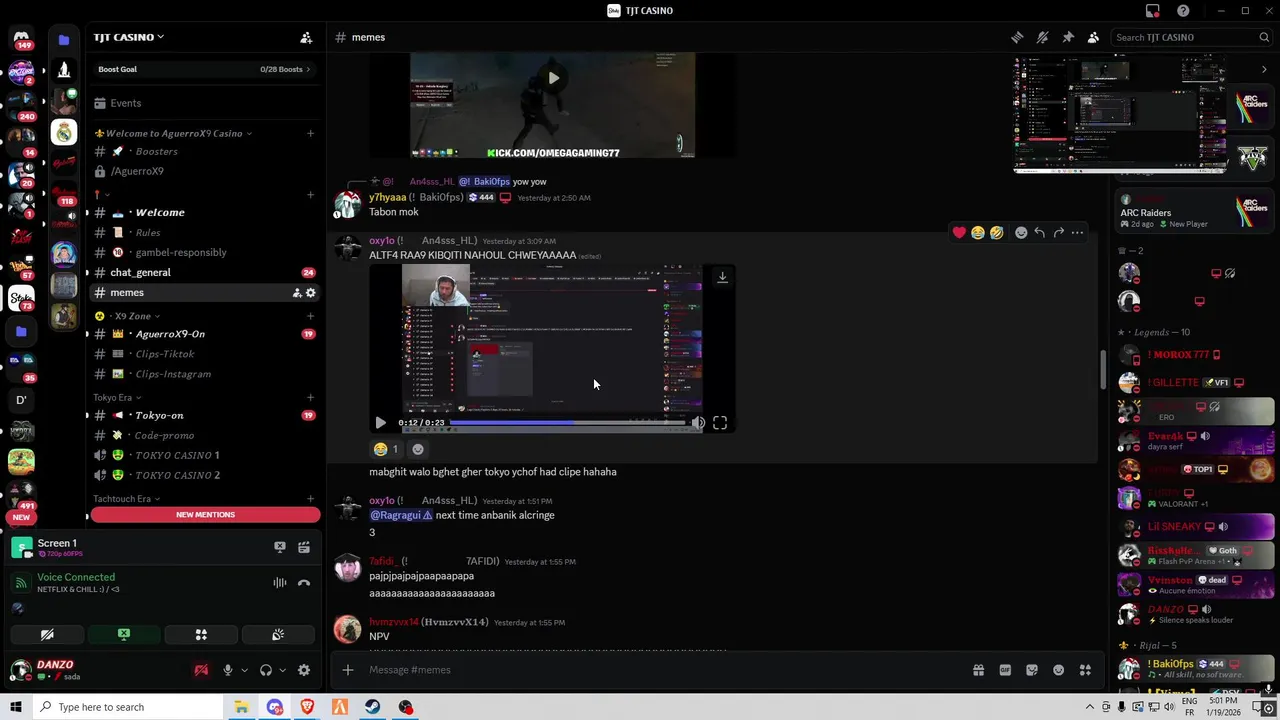Add heart reaction from message hover toolbar

pyautogui.click(x=959, y=233)
